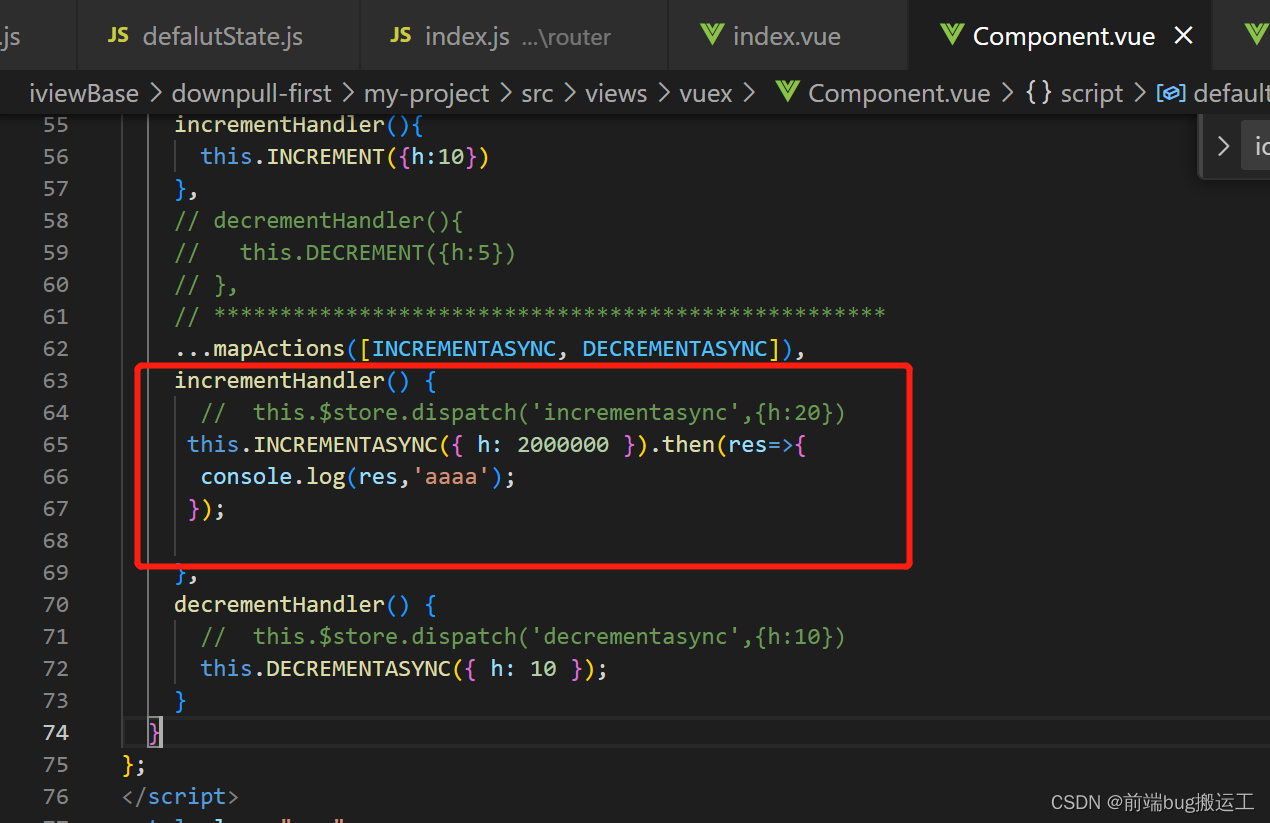The image size is (1270, 823).
Task: Click commented this.DECREMENT({h:5}) line
Action: click(x=378, y=253)
